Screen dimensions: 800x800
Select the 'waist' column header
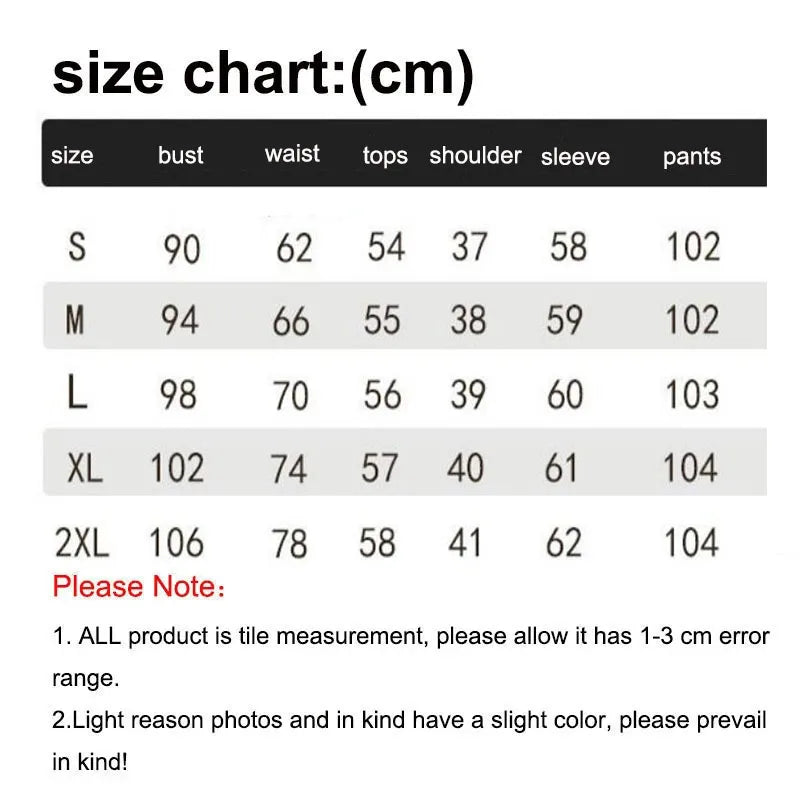pos(292,154)
